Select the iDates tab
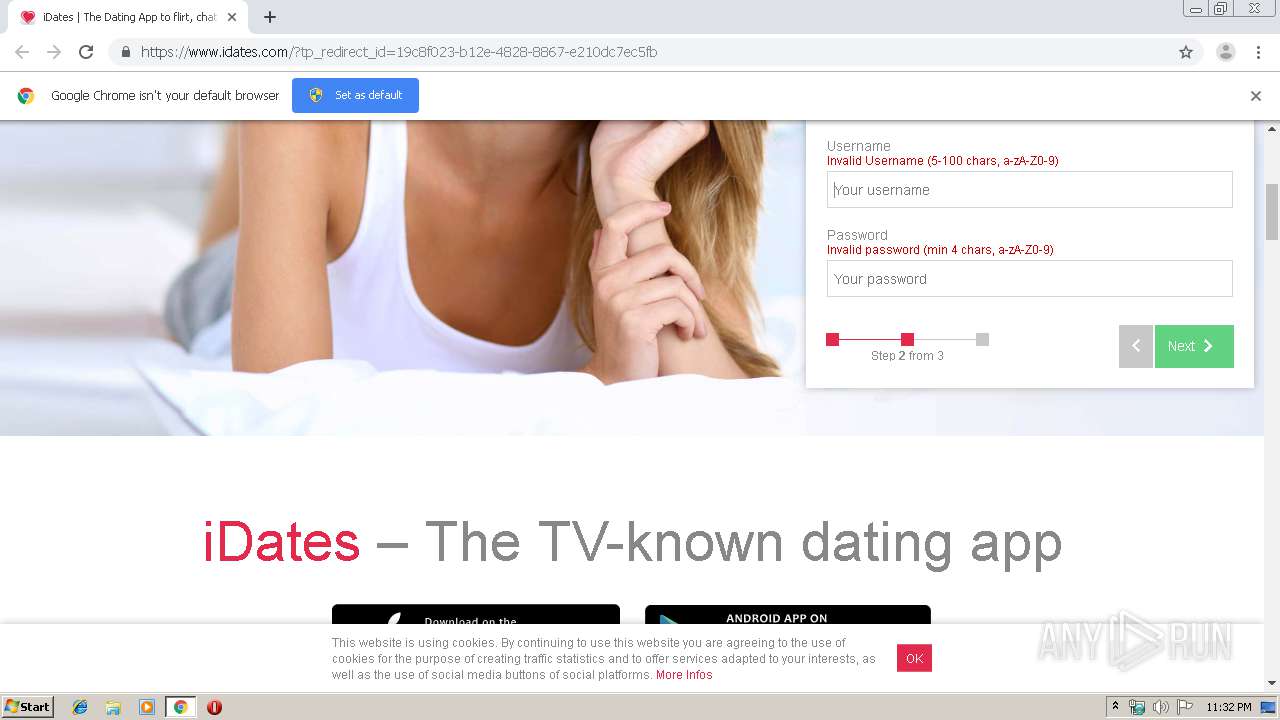 pyautogui.click(x=127, y=17)
